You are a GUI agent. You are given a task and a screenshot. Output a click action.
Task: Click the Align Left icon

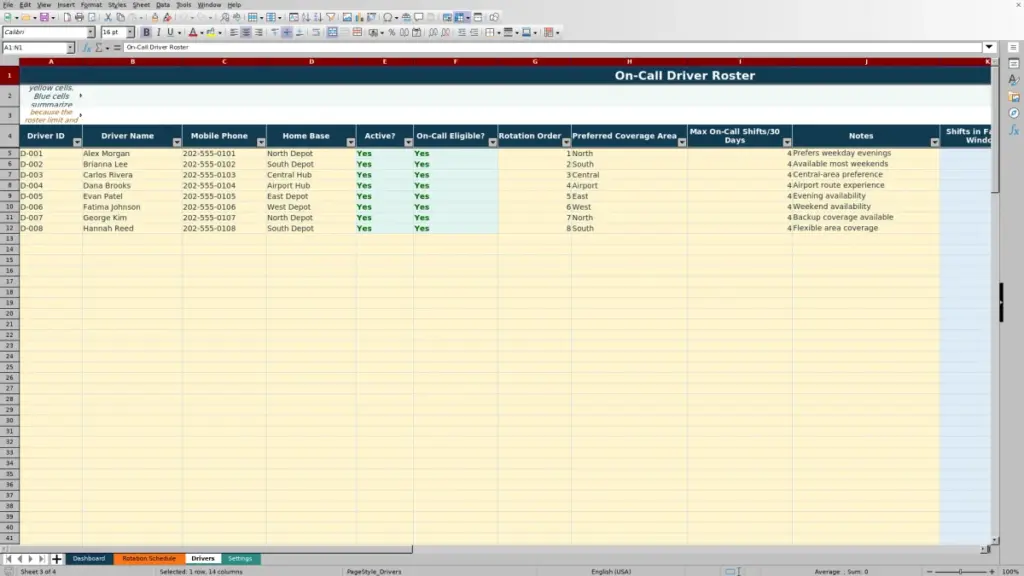coord(234,32)
